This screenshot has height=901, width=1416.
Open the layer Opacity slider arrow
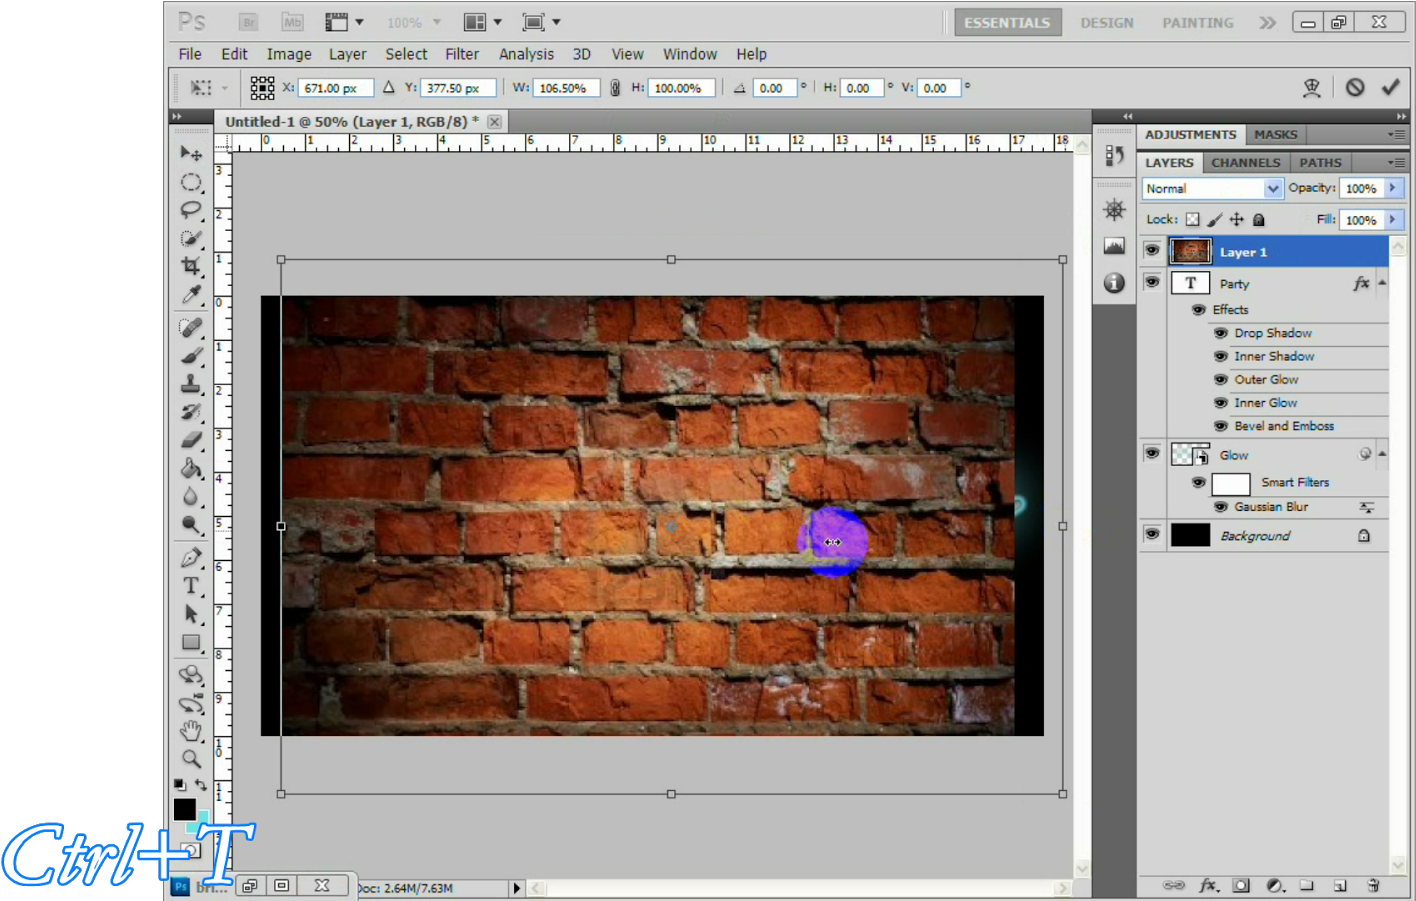pyautogui.click(x=1392, y=188)
